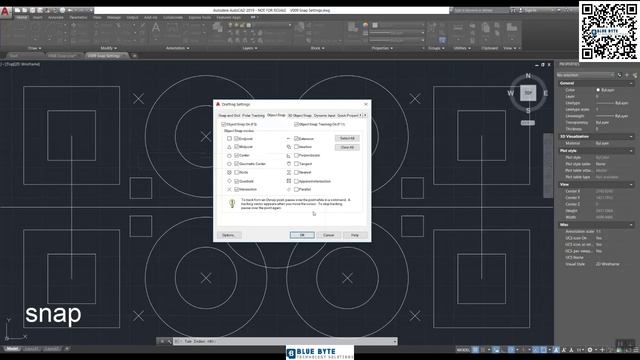Open the Annotate ribbon tab
Viewport: 640px width, 360px height.
[56, 18]
